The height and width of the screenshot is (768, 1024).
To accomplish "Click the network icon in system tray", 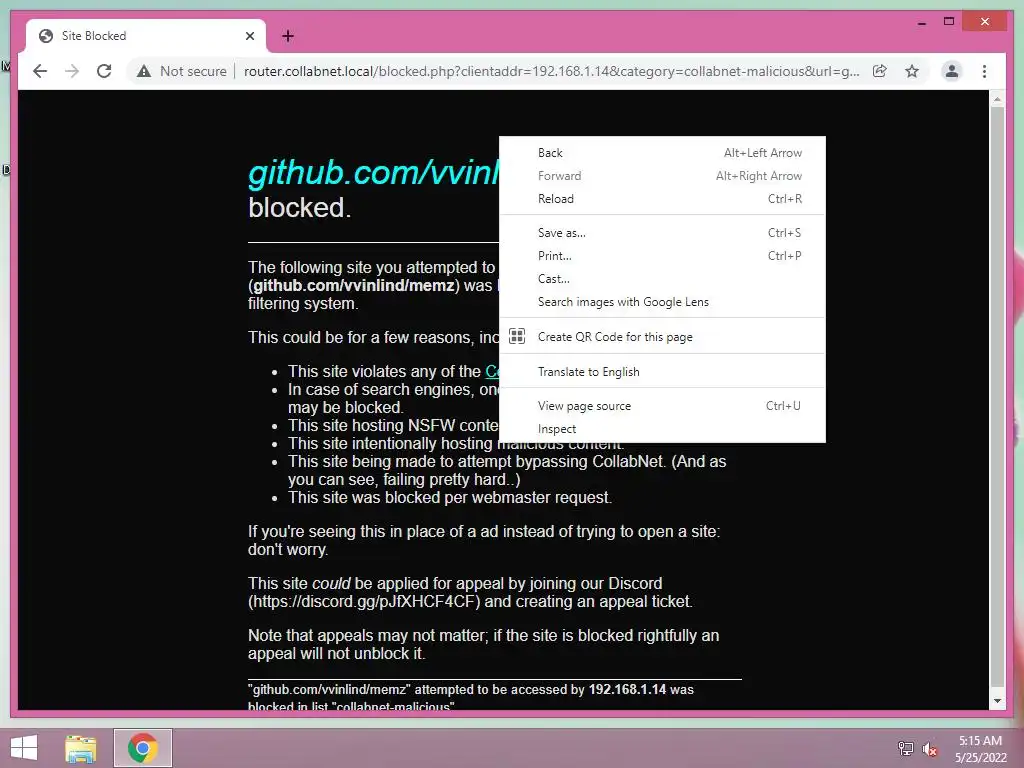I will point(905,748).
